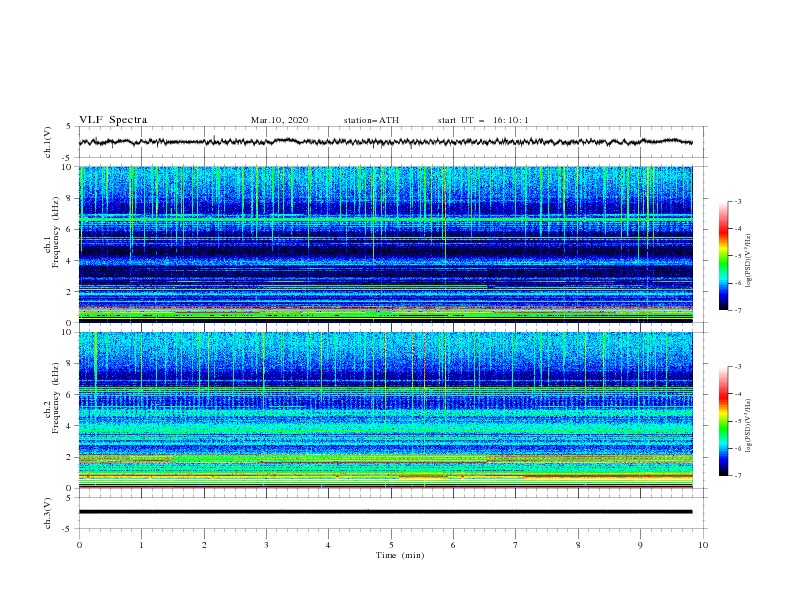The image size is (792, 612).
Task: Click the time axis tick label "7"
Action: click(516, 545)
